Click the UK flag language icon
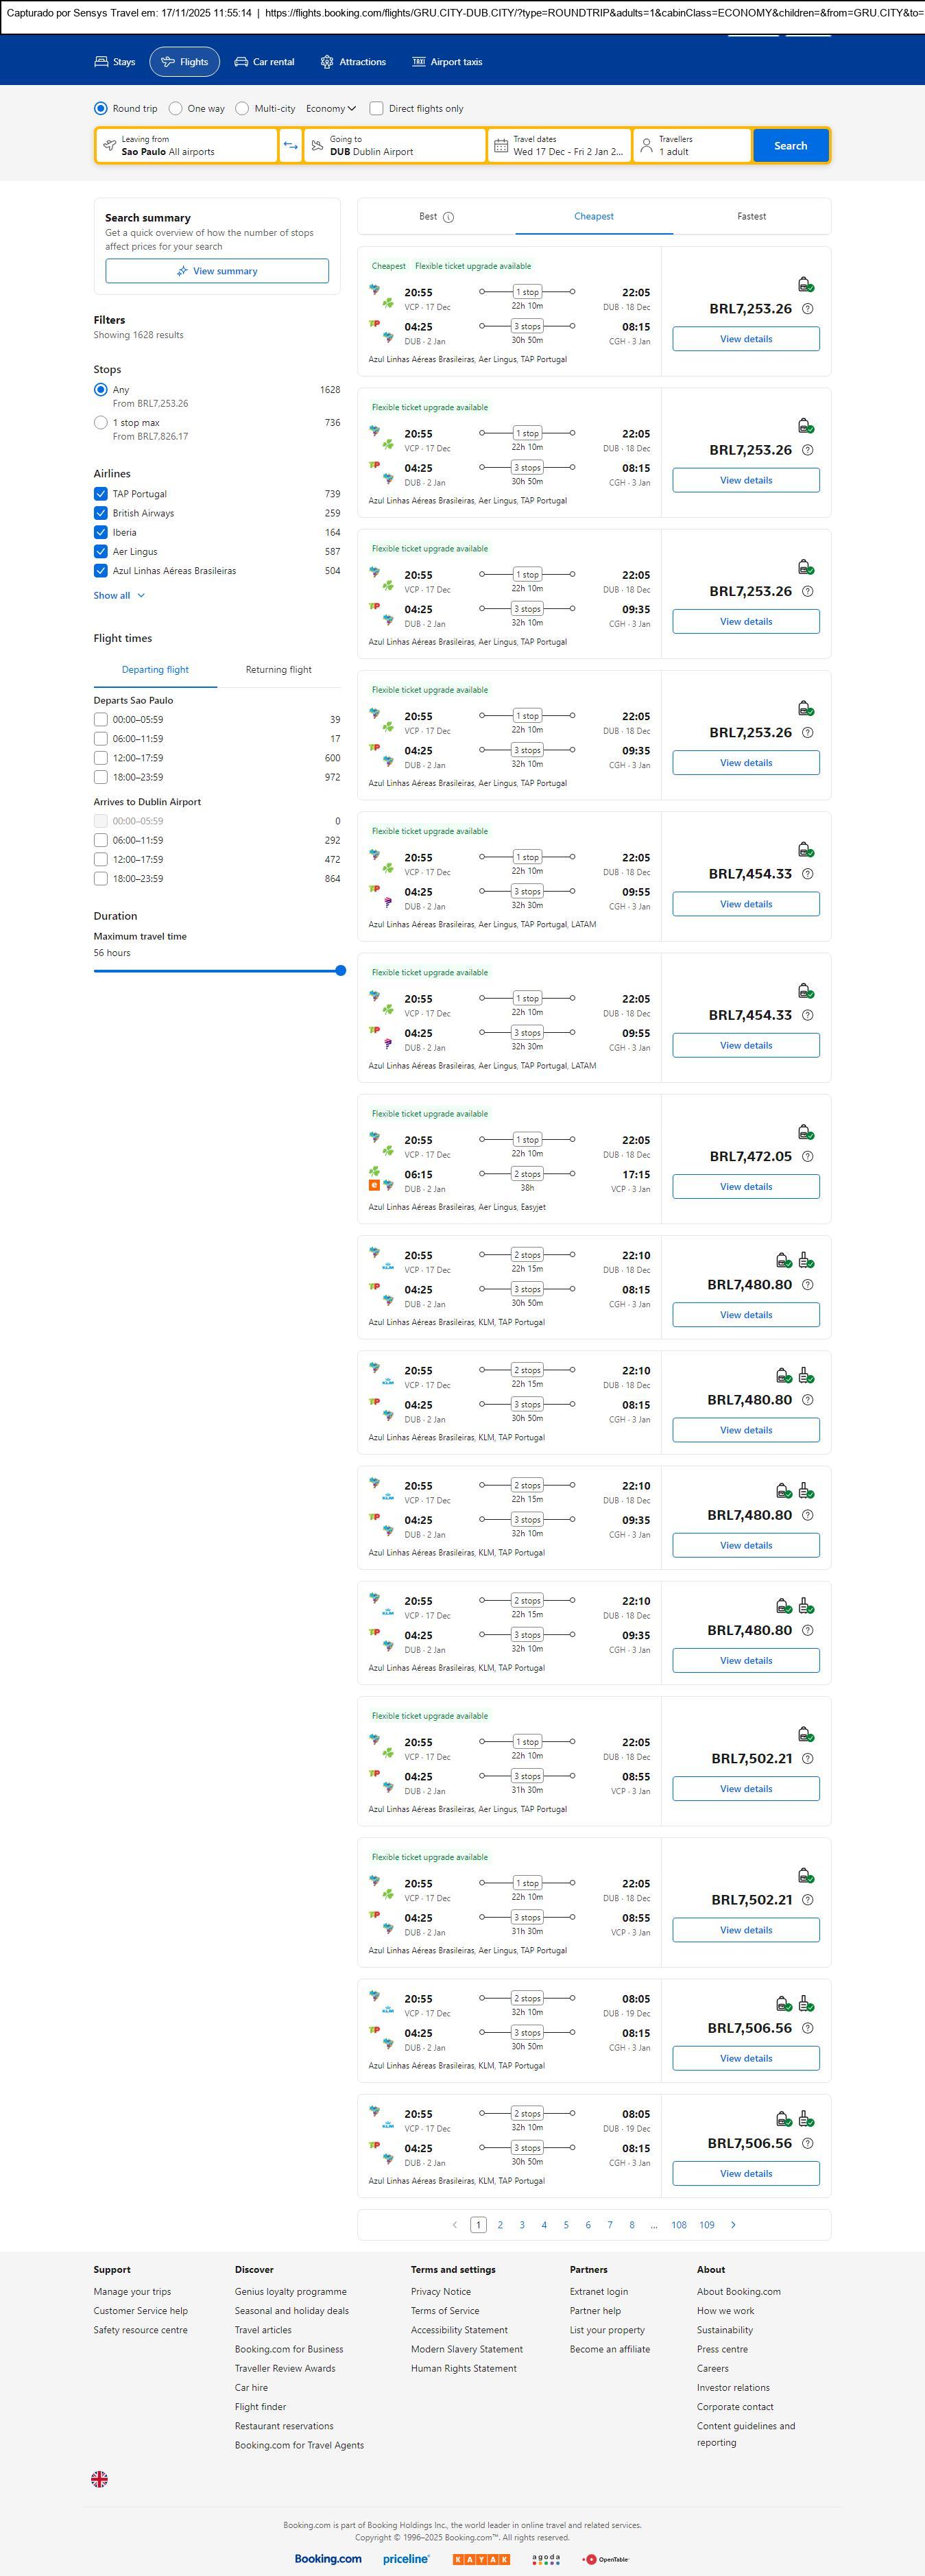Image resolution: width=925 pixels, height=2576 pixels. [99, 2479]
